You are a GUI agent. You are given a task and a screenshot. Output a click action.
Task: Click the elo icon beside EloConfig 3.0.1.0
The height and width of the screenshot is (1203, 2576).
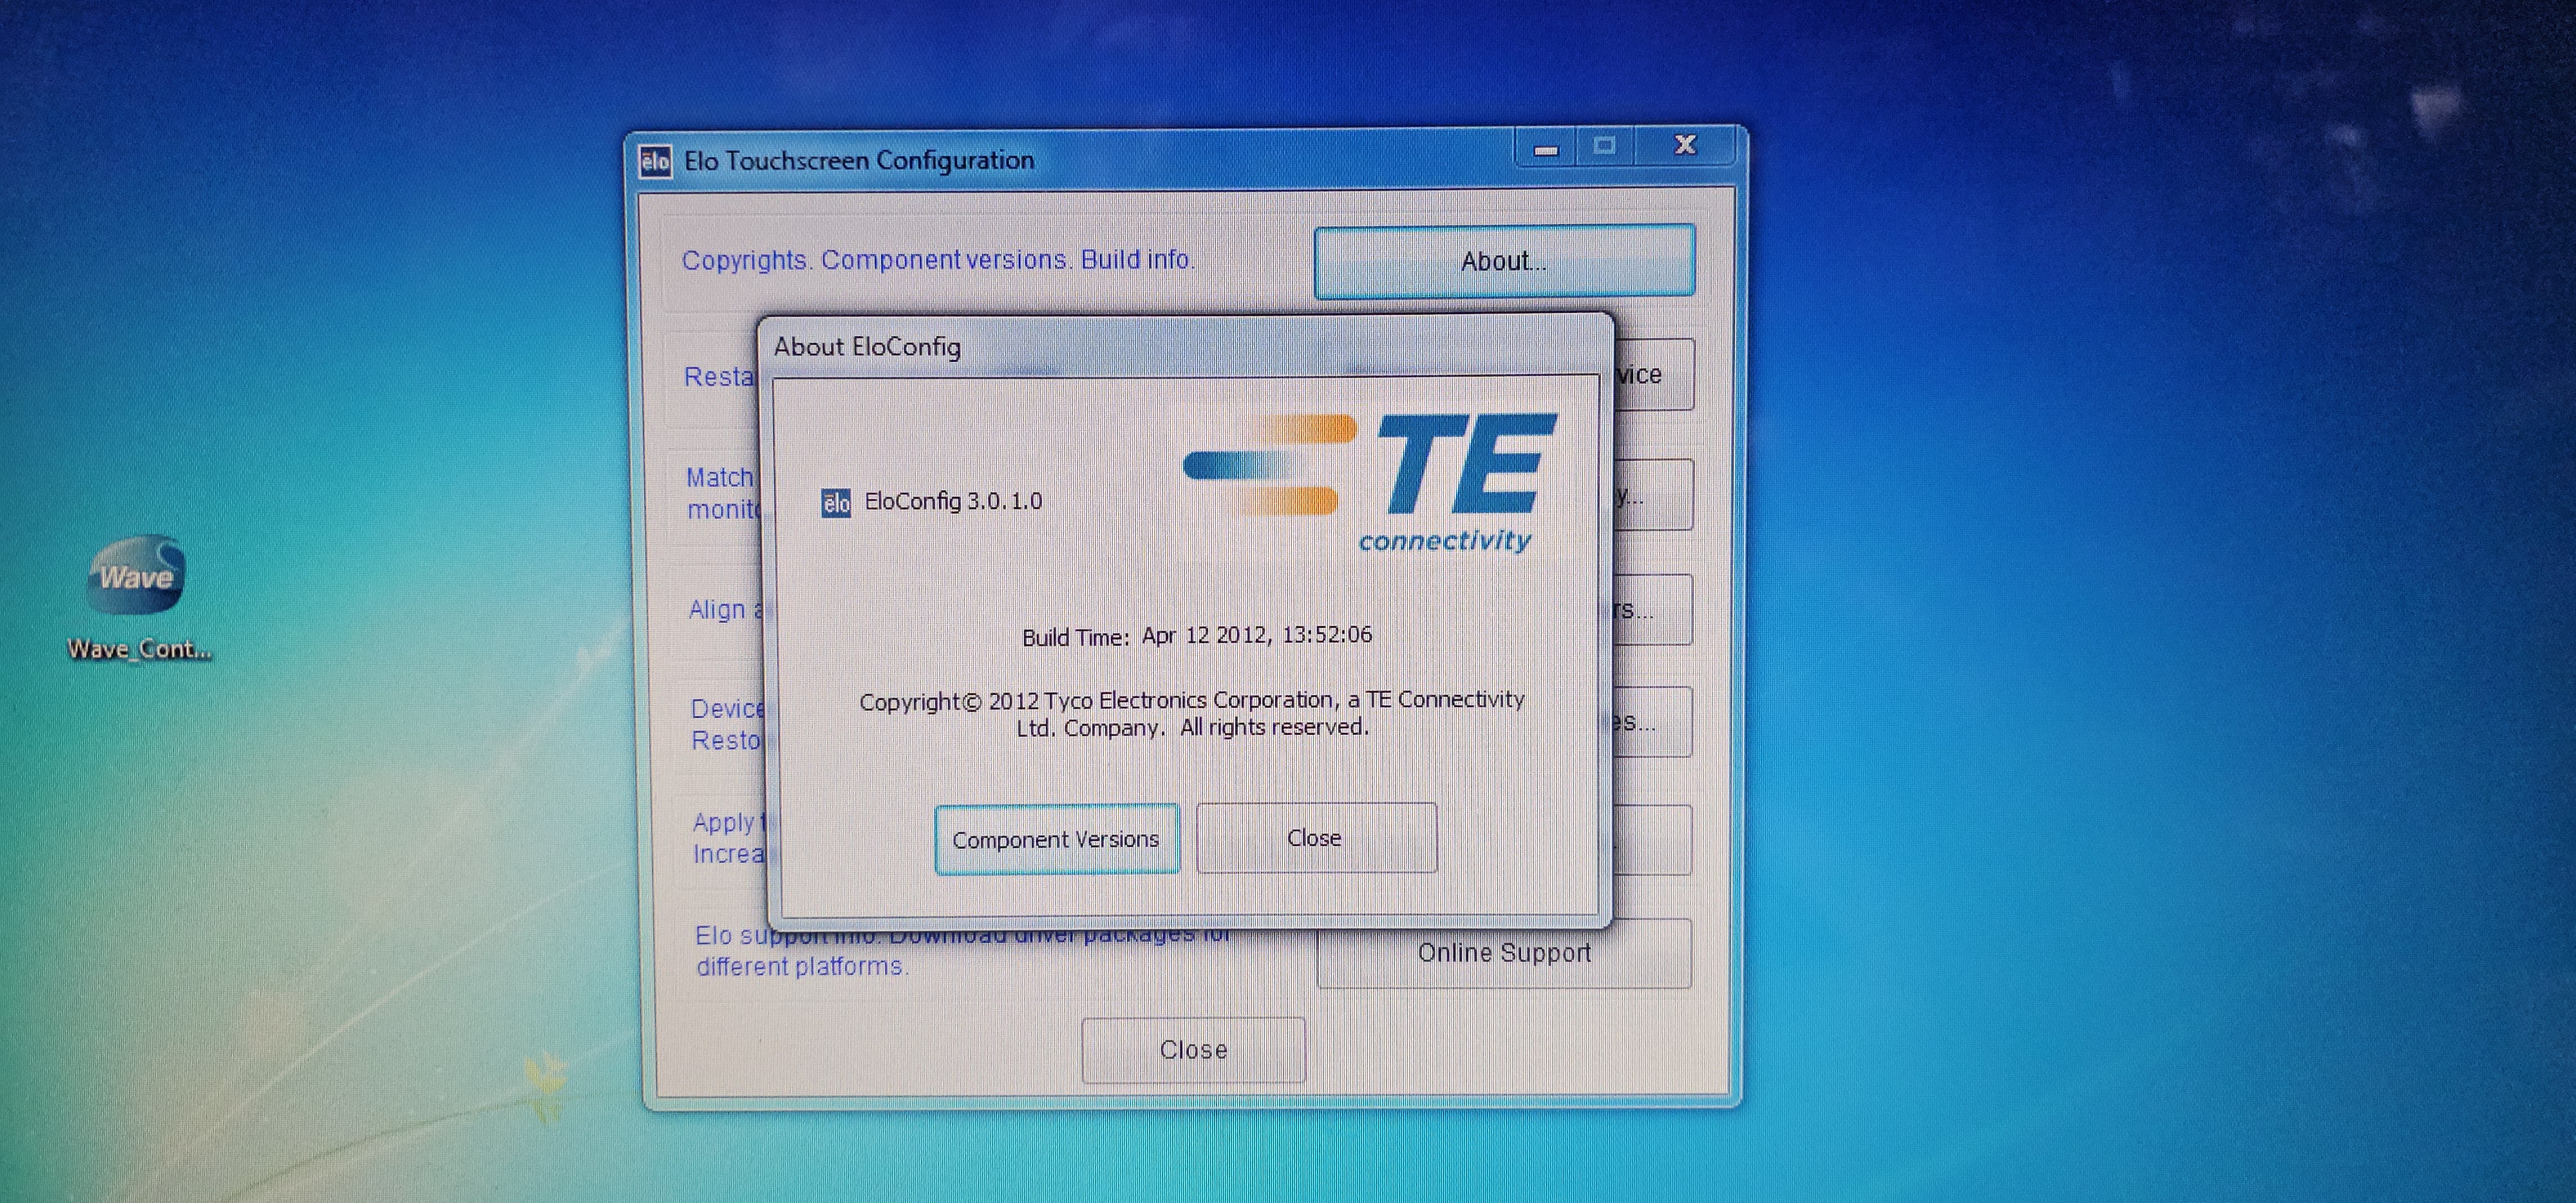coord(836,502)
